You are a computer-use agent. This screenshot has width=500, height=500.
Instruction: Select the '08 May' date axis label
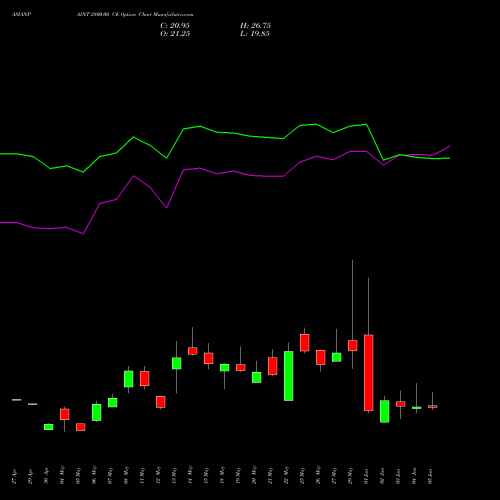point(126,475)
